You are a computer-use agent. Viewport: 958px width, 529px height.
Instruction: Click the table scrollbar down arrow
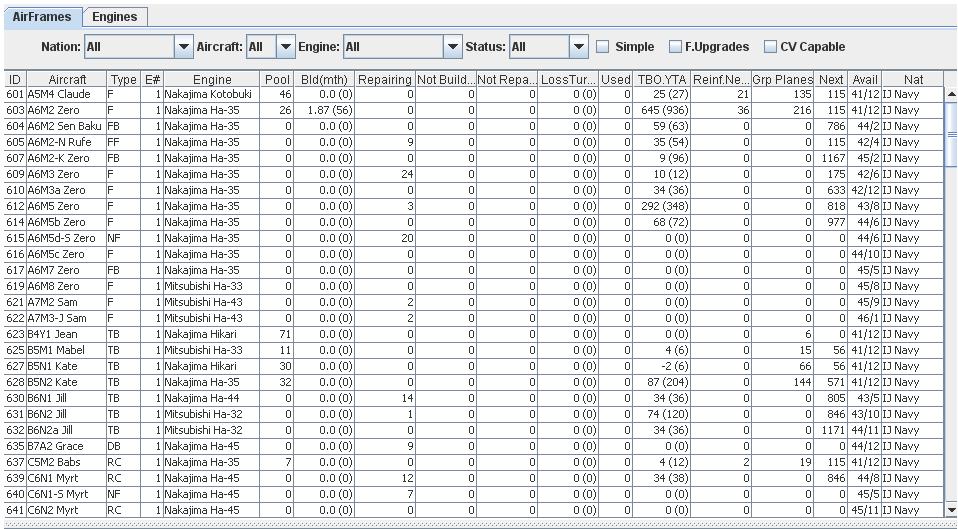click(x=951, y=510)
